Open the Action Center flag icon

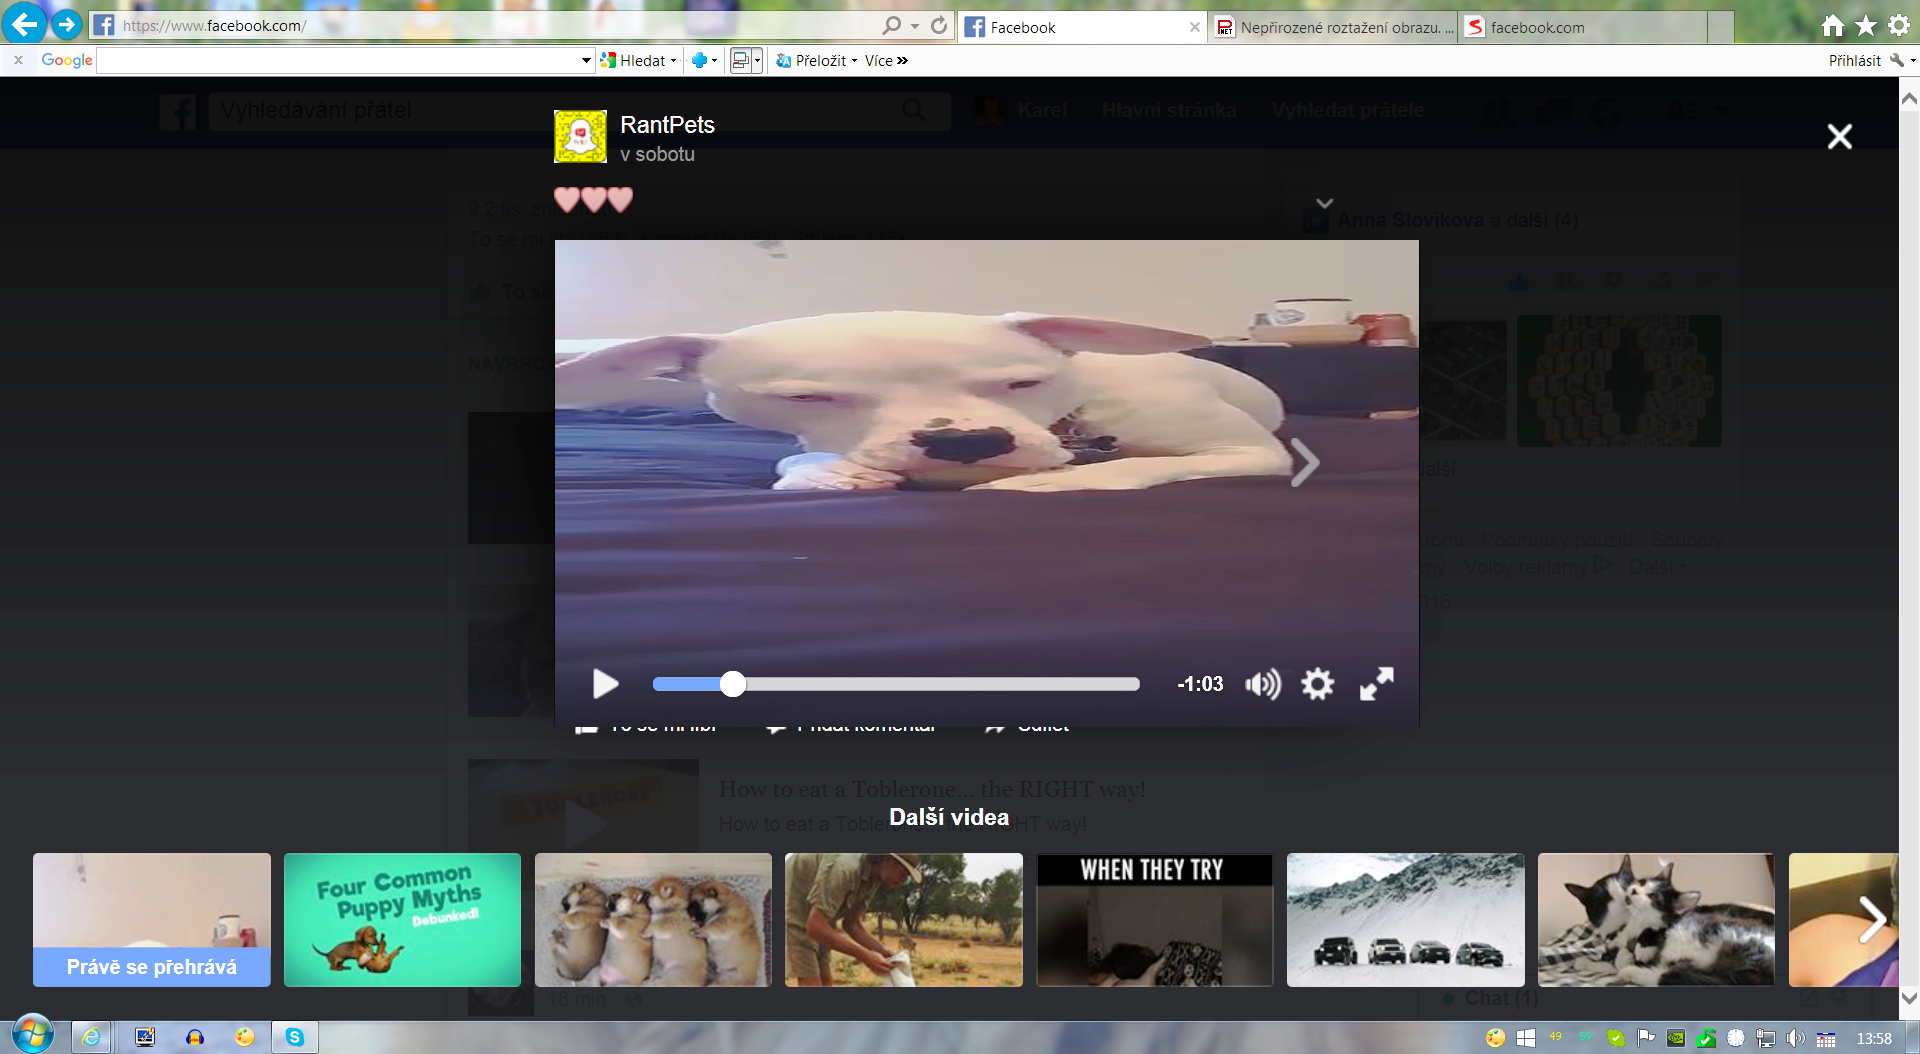[1646, 1038]
